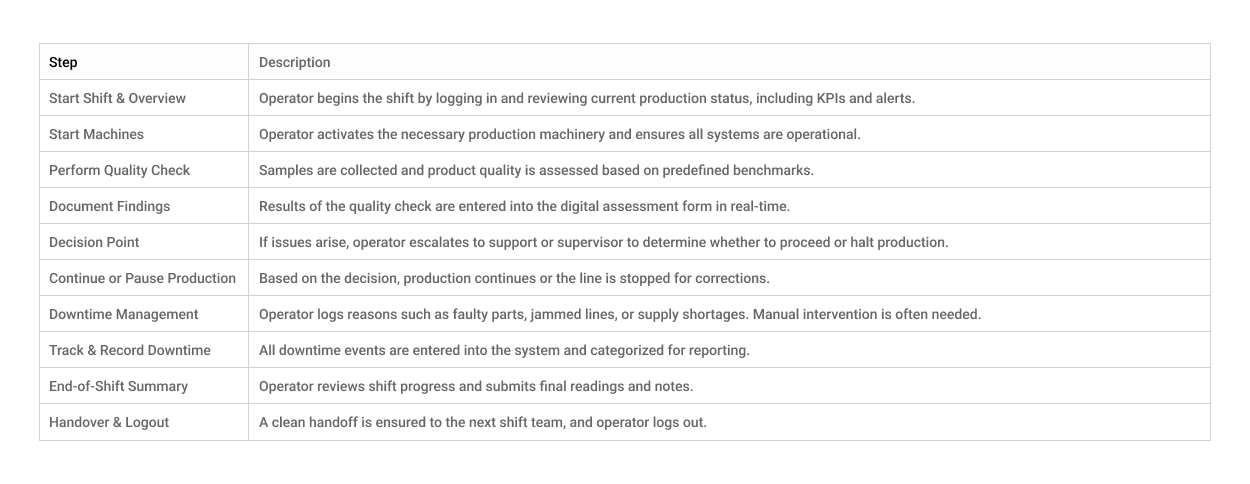Click description about categorizing downtime events

click(504, 350)
